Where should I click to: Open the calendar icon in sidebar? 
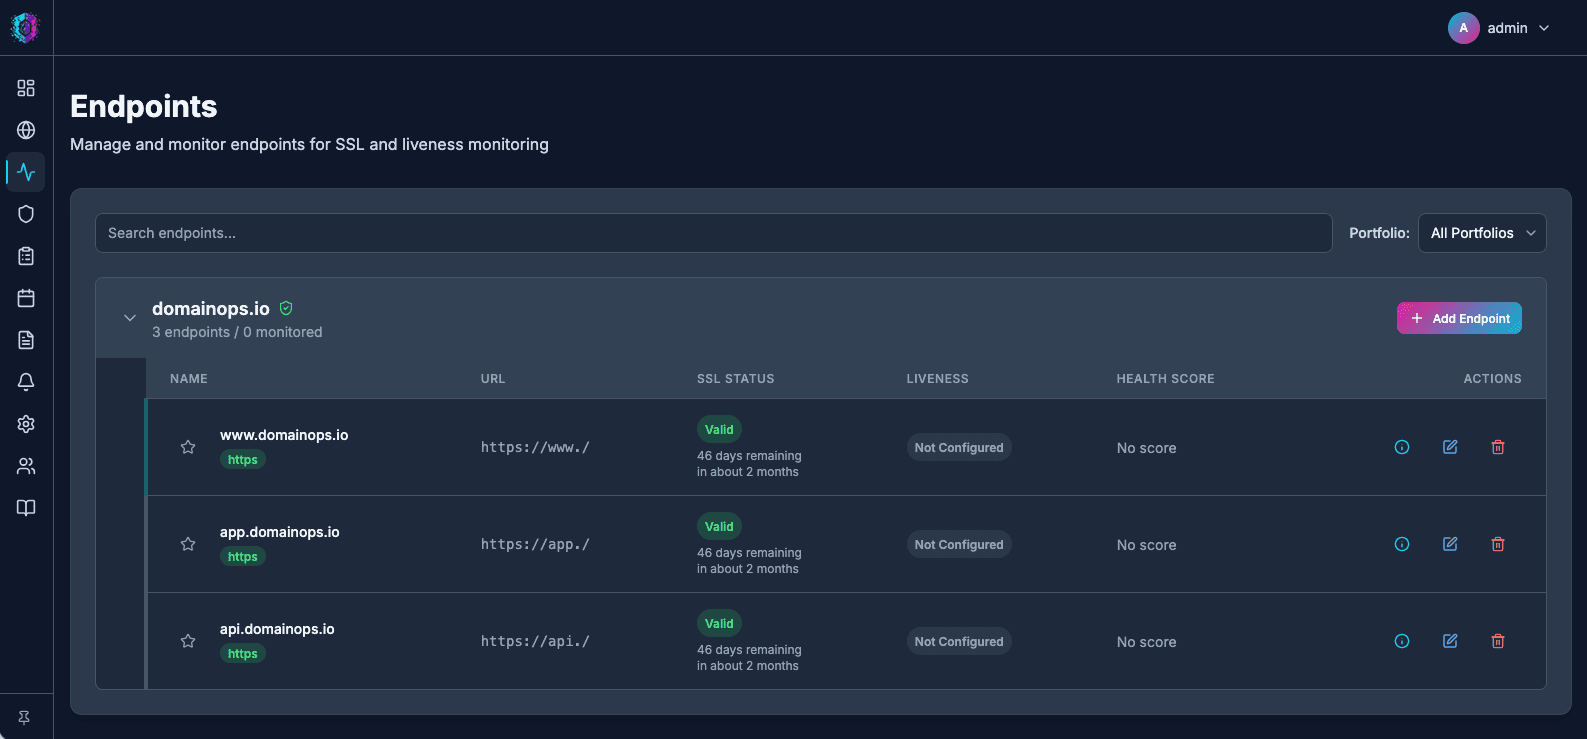tap(26, 298)
